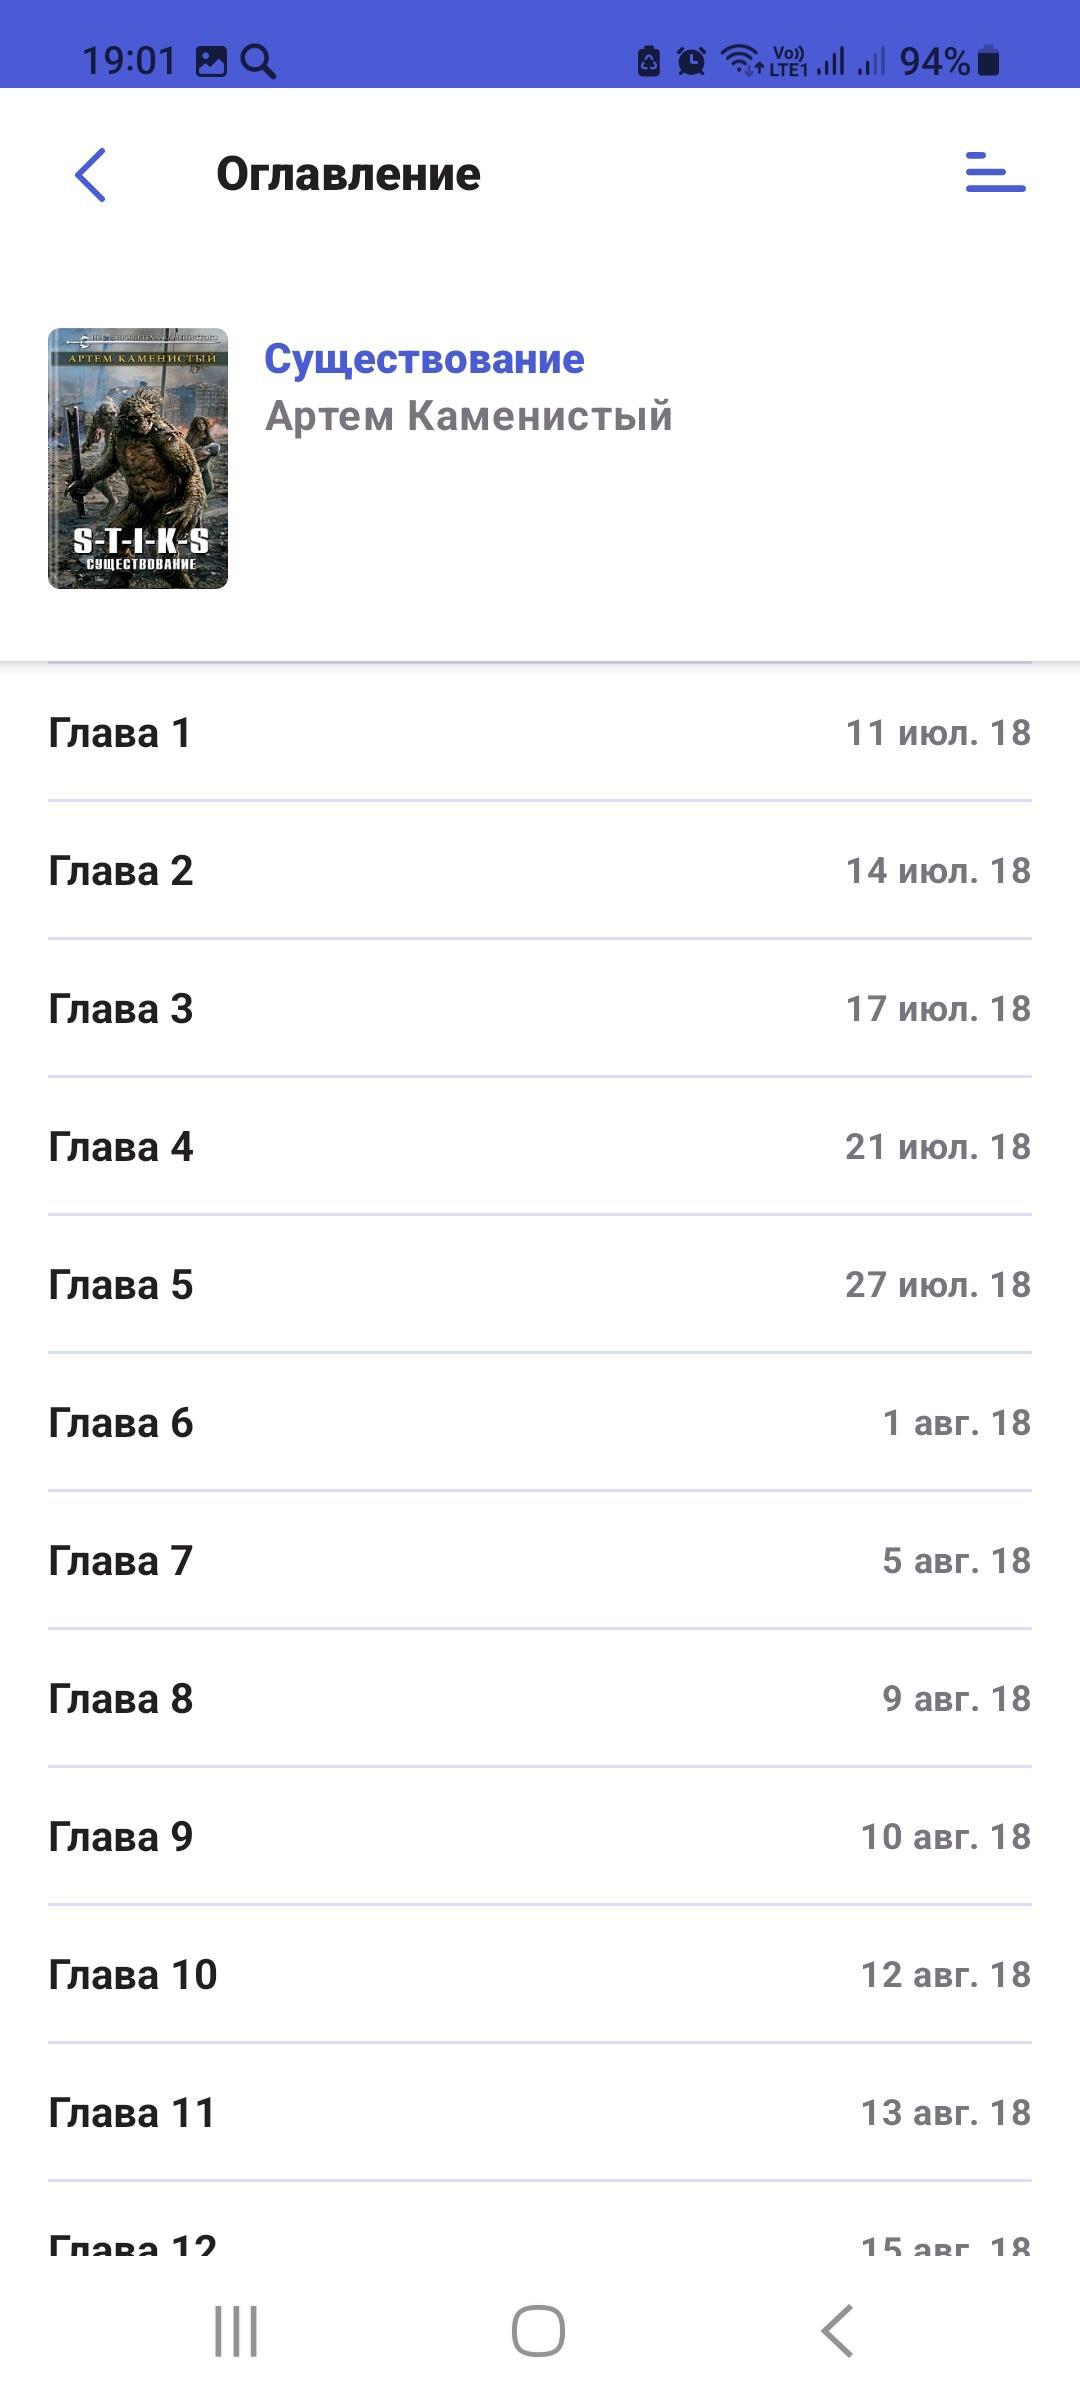1080x2400 pixels.
Task: Choose Глава 9 entry
Action: [x=540, y=1837]
